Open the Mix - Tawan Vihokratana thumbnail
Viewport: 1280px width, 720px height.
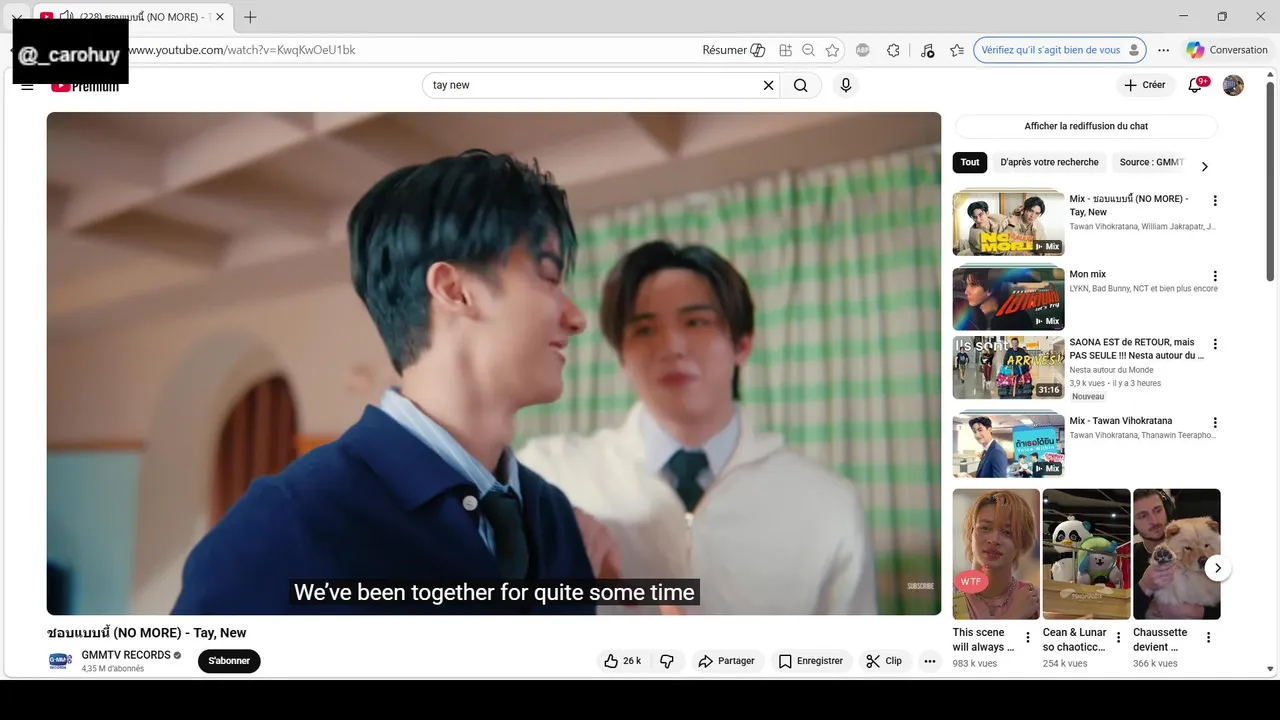[1008, 445]
